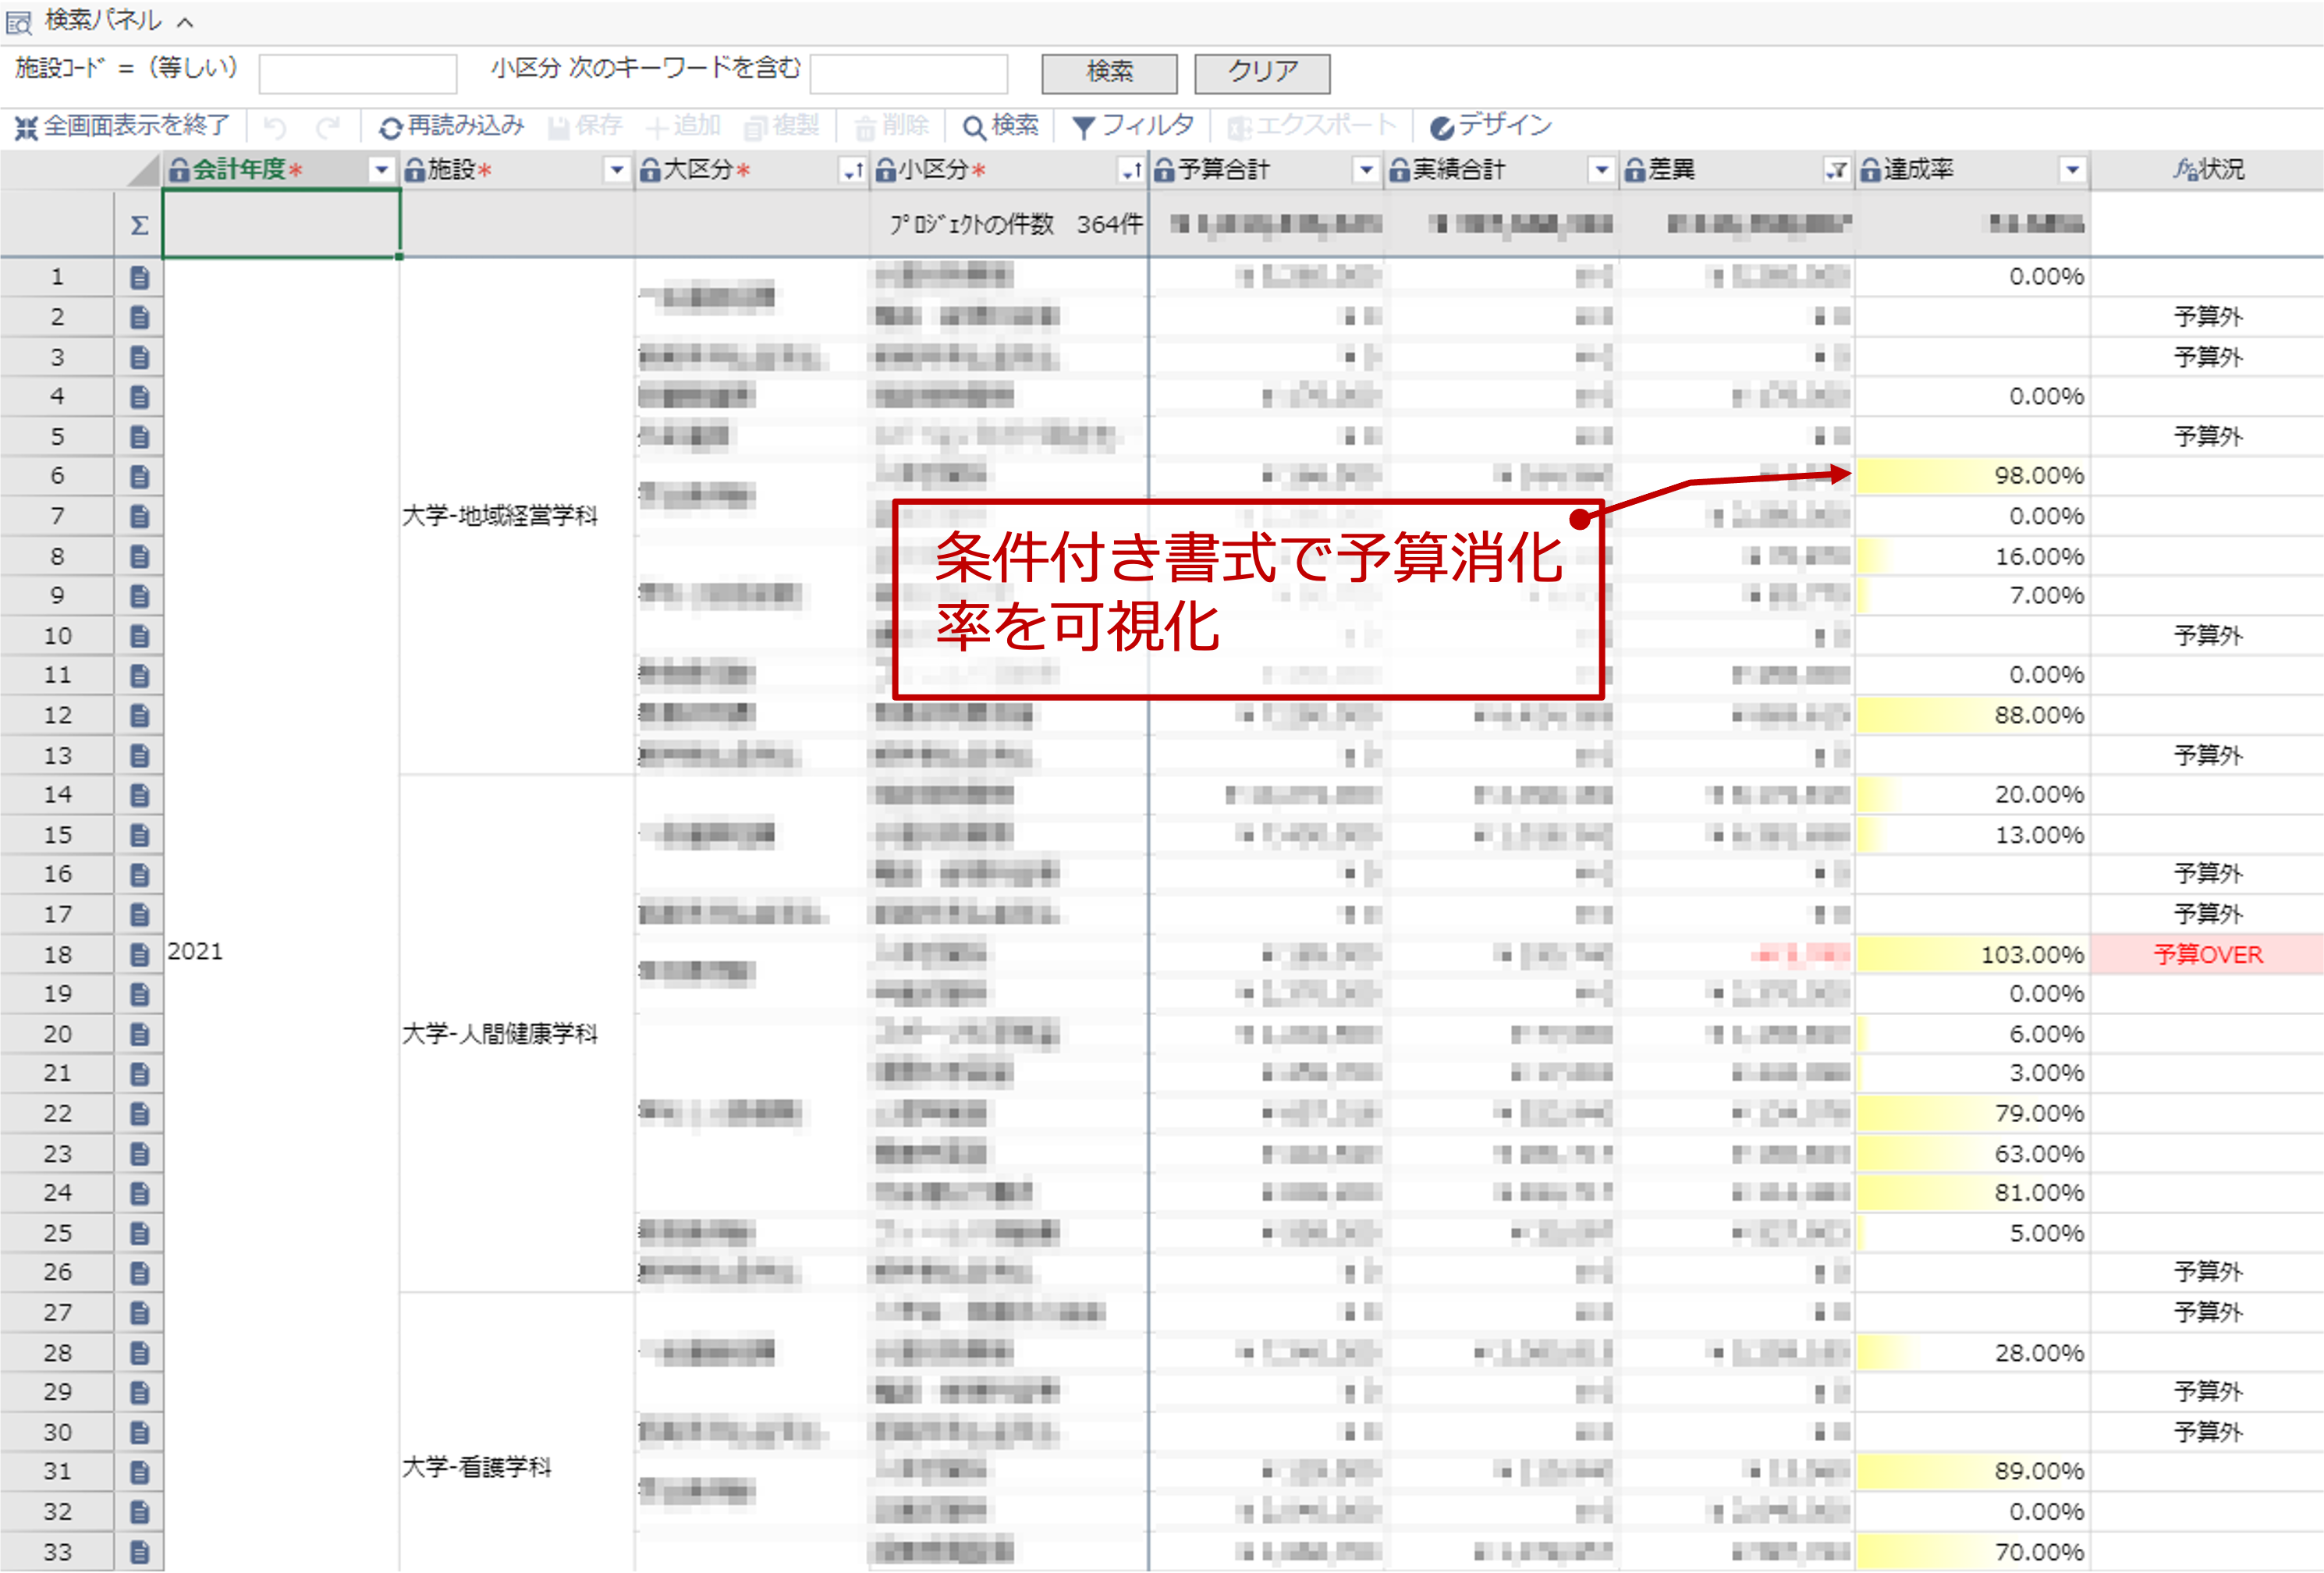
Task: Click the 施設コード input field
Action: [x=357, y=73]
